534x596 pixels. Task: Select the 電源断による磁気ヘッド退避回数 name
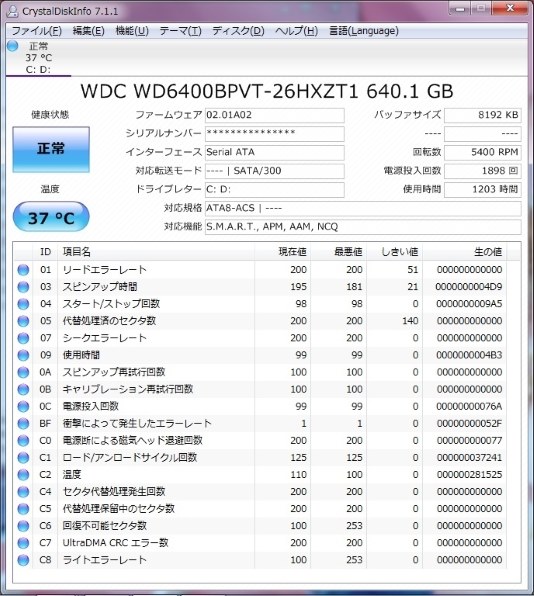tap(133, 441)
